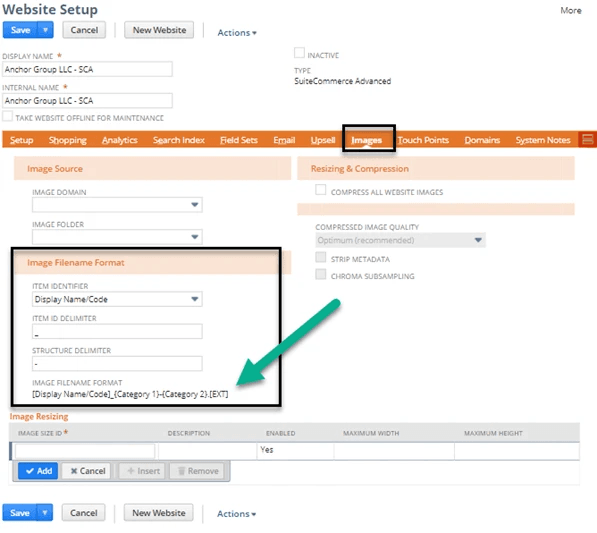Click the Enabled column header
The height and width of the screenshot is (533, 597).
(281, 433)
